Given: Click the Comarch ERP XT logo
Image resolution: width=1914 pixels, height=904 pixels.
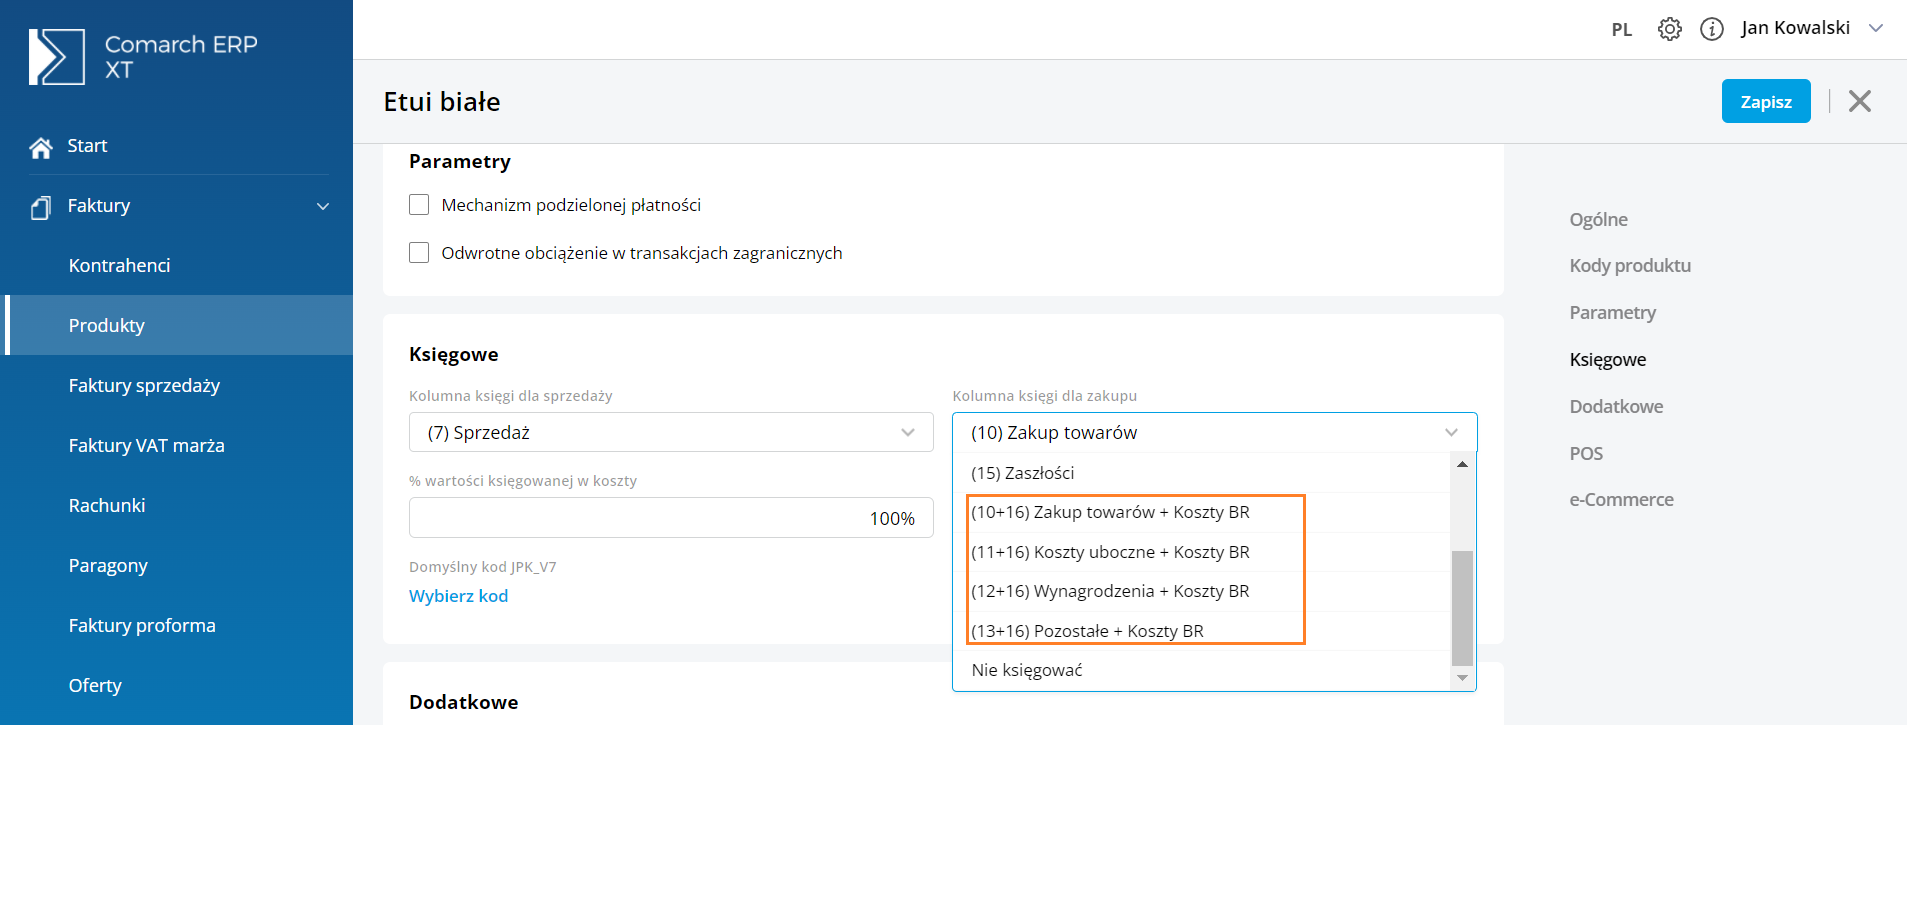Looking at the screenshot, I should [143, 57].
